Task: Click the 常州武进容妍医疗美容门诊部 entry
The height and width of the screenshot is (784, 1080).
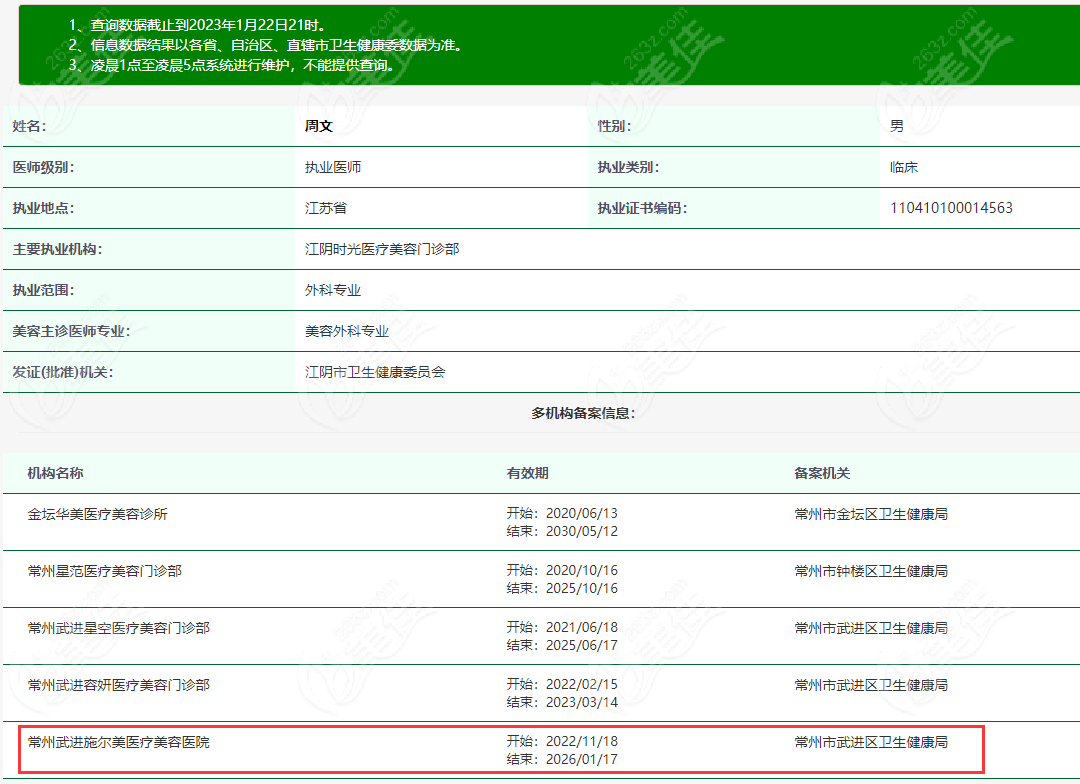Action: click(x=119, y=685)
